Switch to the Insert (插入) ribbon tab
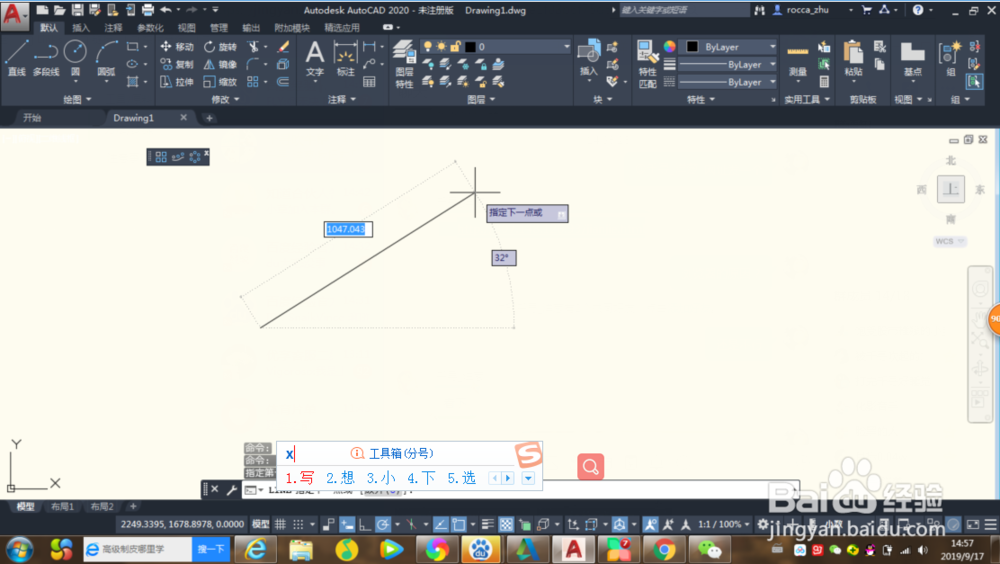 [x=81, y=27]
